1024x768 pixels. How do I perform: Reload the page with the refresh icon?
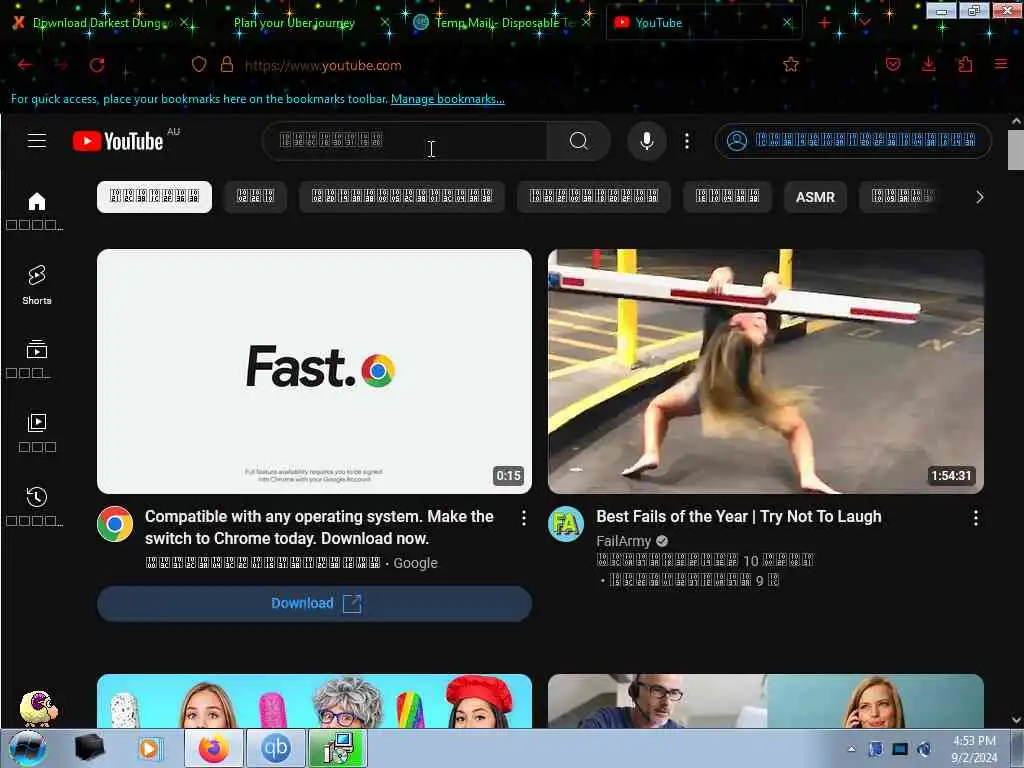(x=97, y=65)
